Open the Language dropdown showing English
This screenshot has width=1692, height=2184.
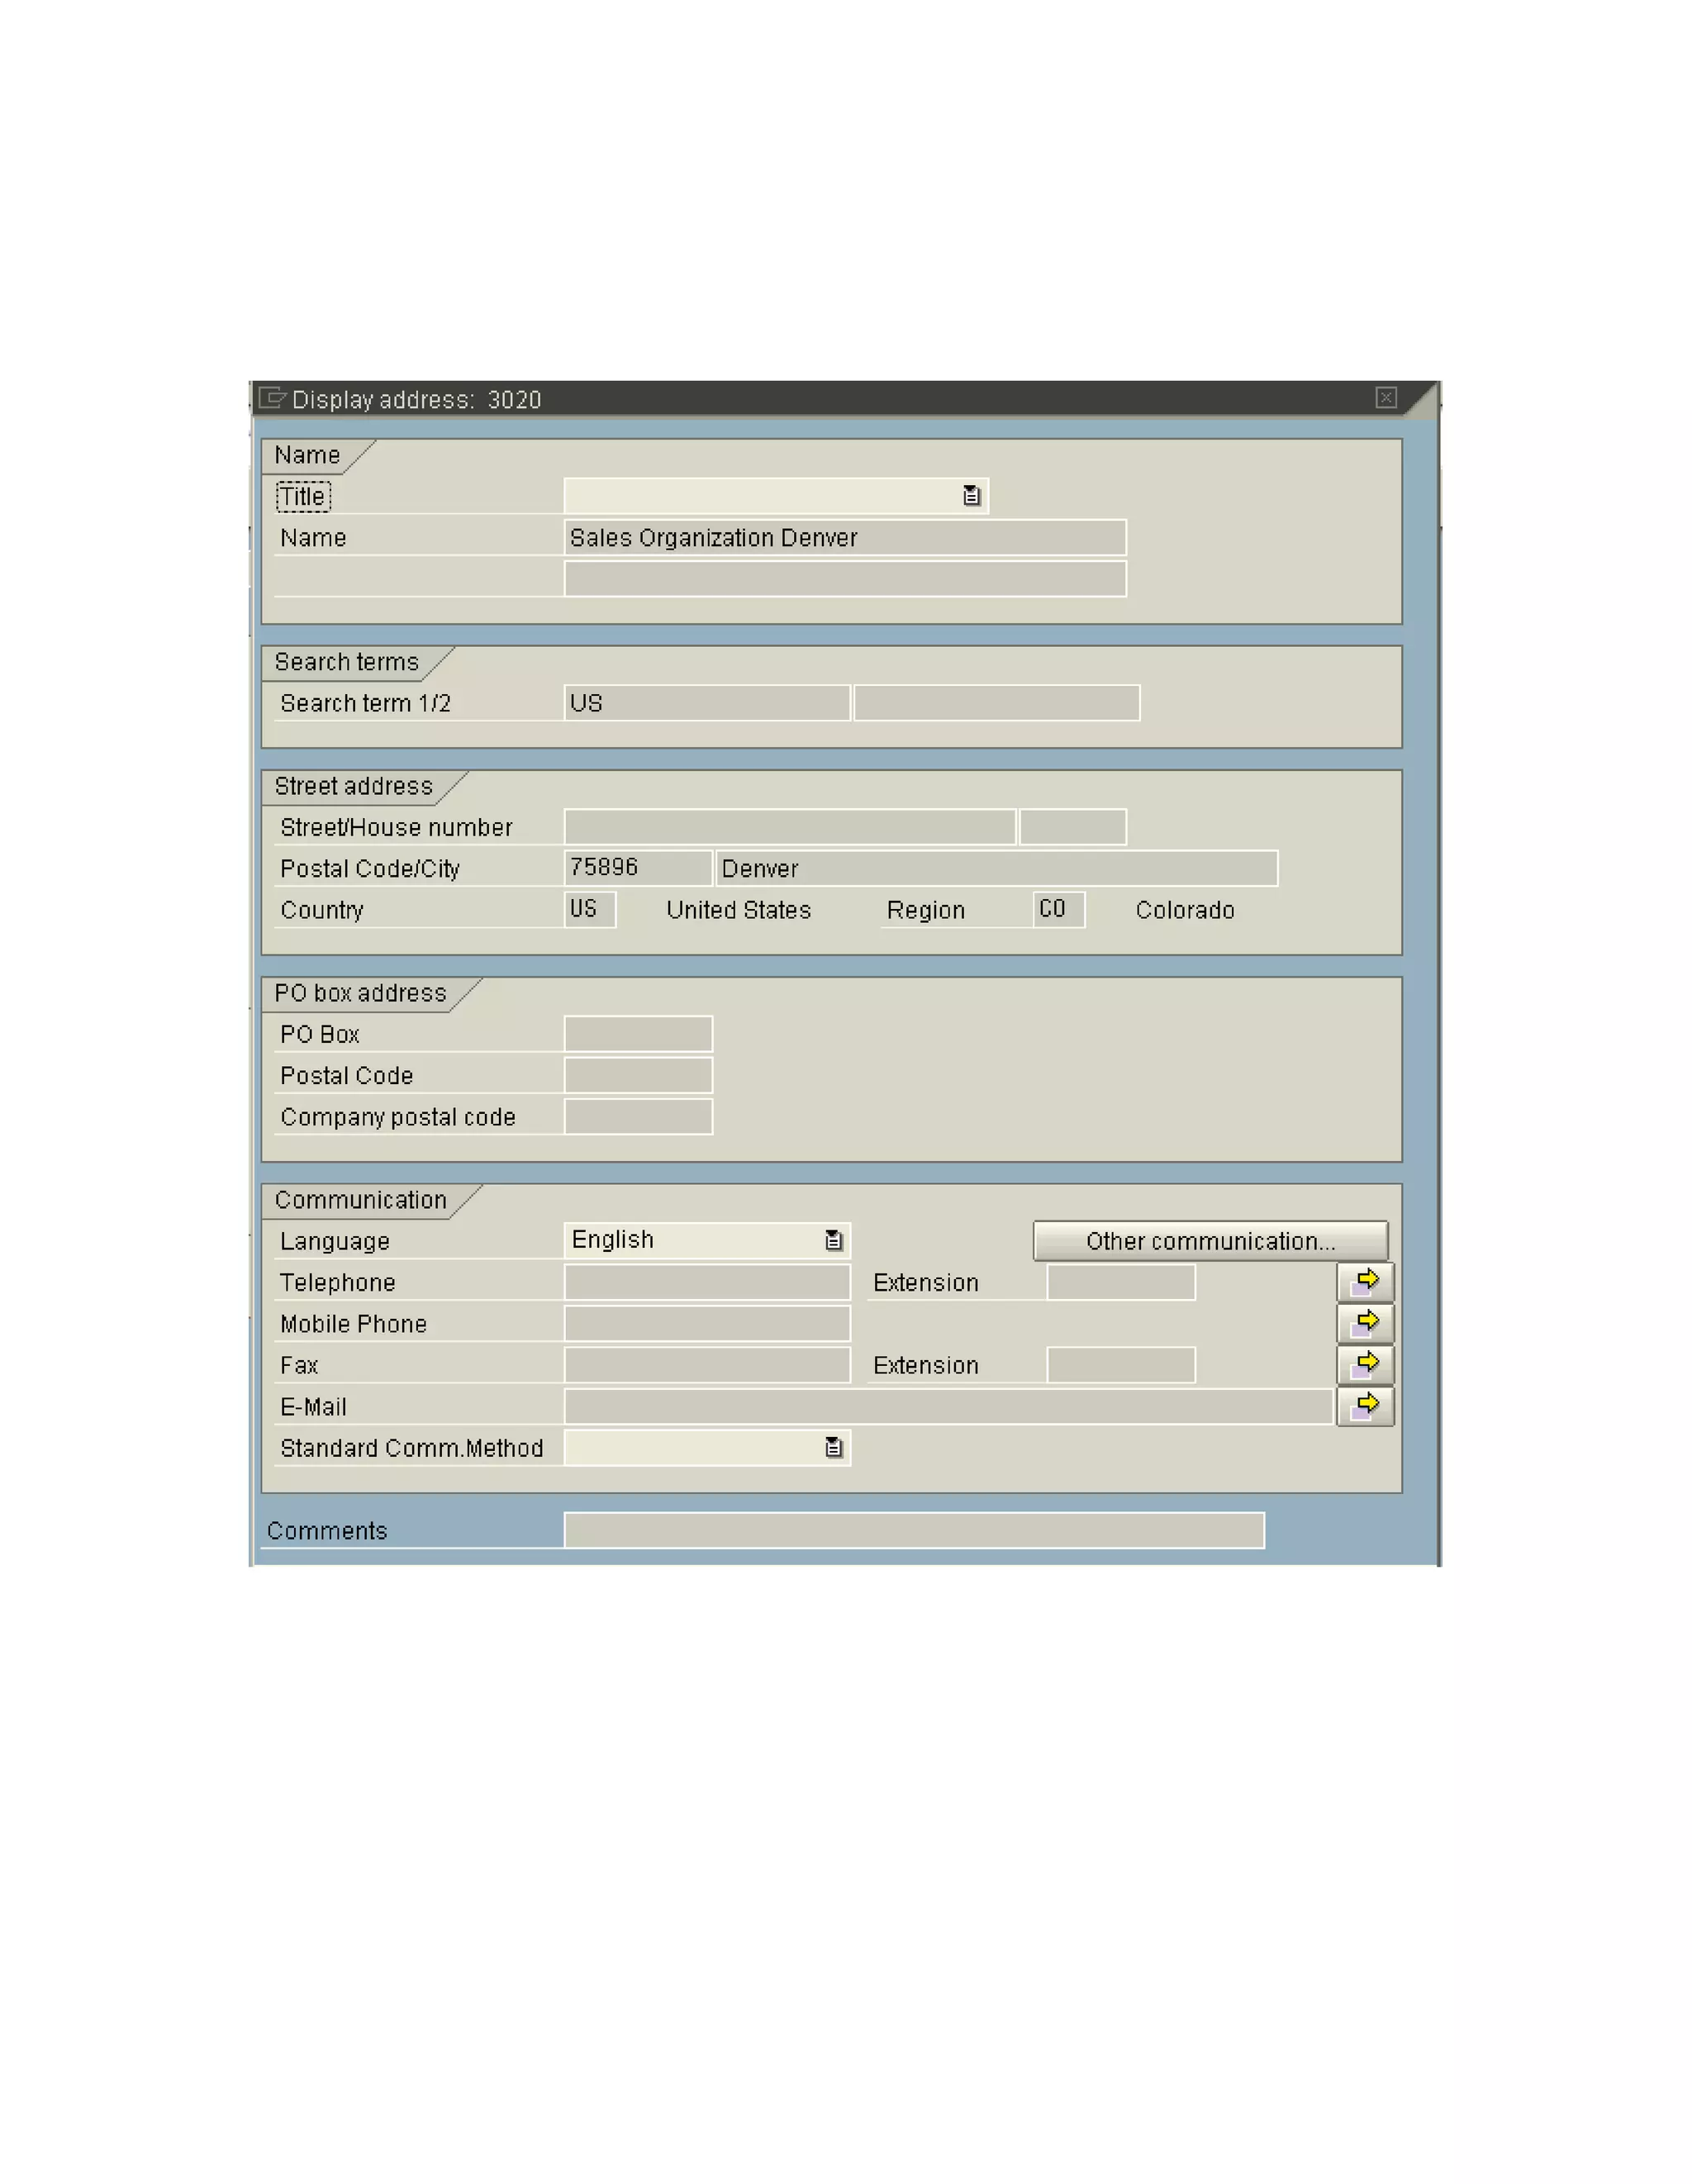pos(833,1241)
